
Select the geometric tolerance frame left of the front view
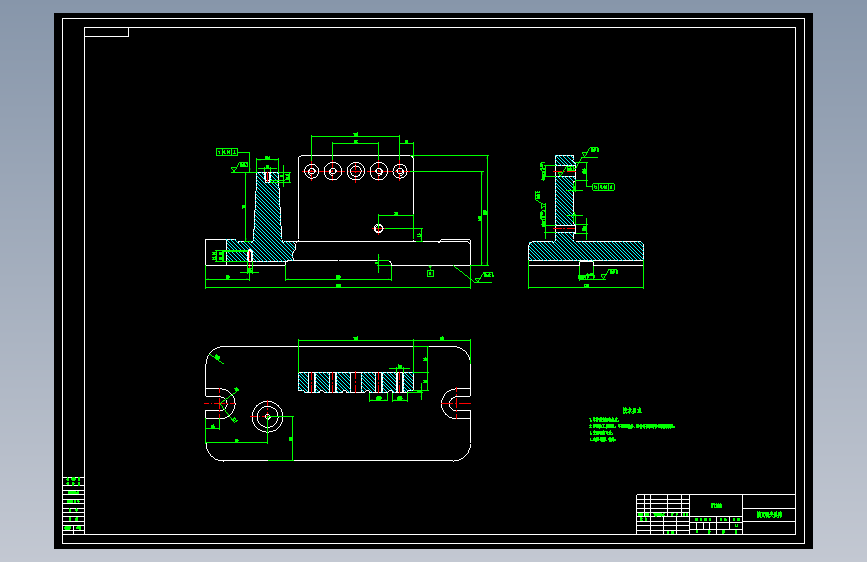coord(227,152)
